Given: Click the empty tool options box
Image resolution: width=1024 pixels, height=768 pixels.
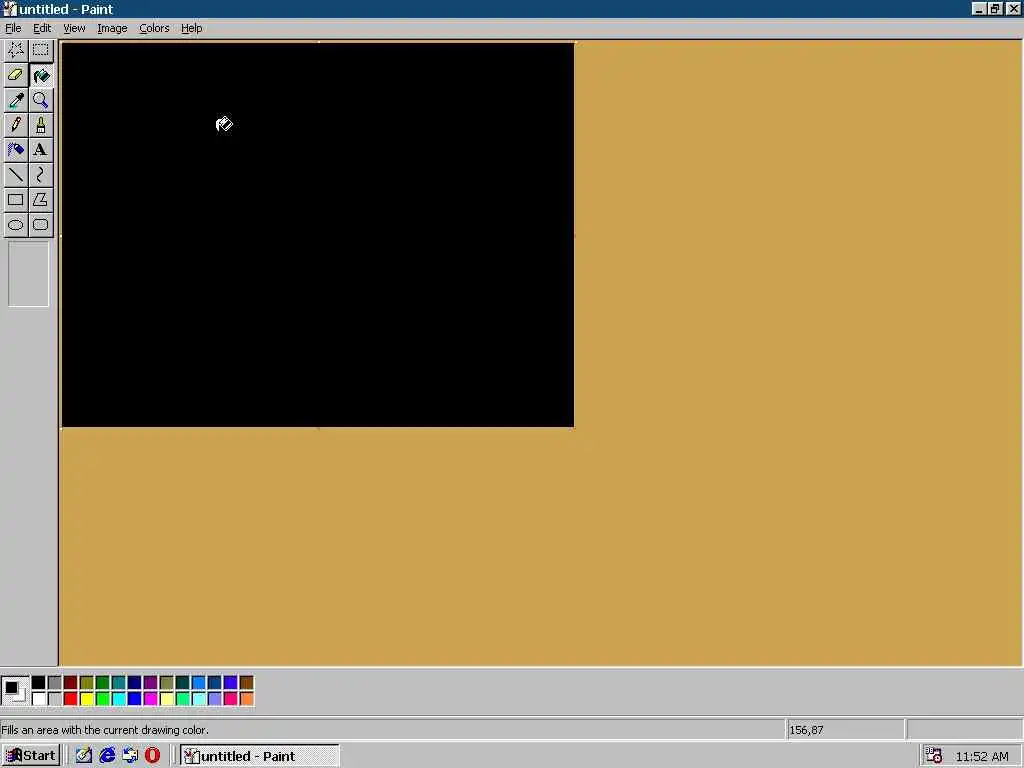Looking at the screenshot, I should pyautogui.click(x=28, y=274).
